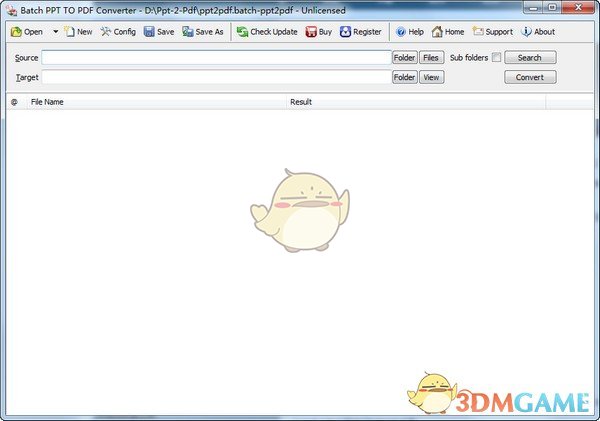600x421 pixels.
Task: Click the Target Folder button
Action: pyautogui.click(x=404, y=77)
